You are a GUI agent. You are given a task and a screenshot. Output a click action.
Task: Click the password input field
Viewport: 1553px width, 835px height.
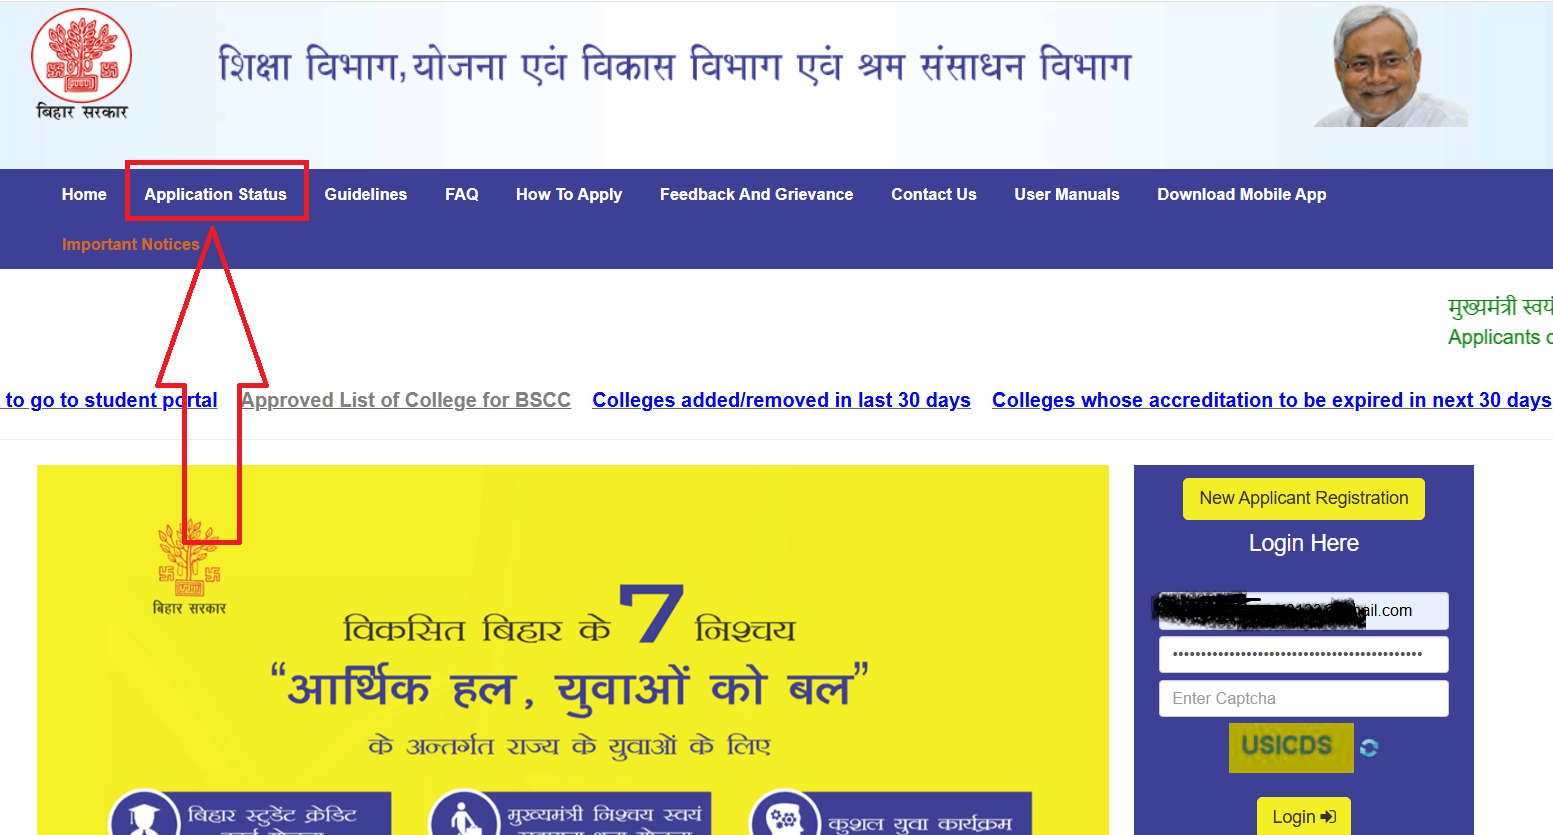pos(1304,654)
